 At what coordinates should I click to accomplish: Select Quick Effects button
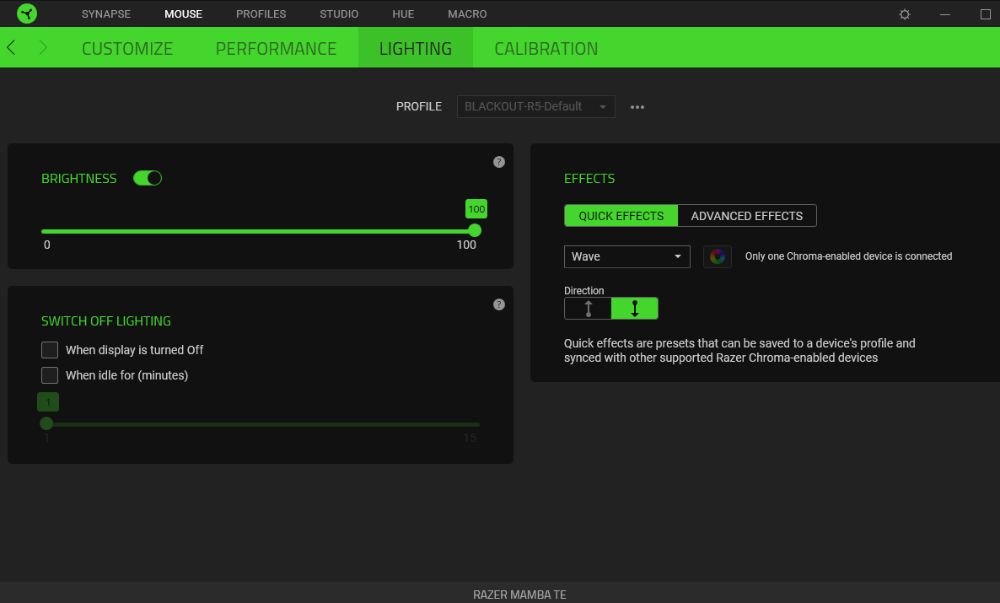[621, 215]
